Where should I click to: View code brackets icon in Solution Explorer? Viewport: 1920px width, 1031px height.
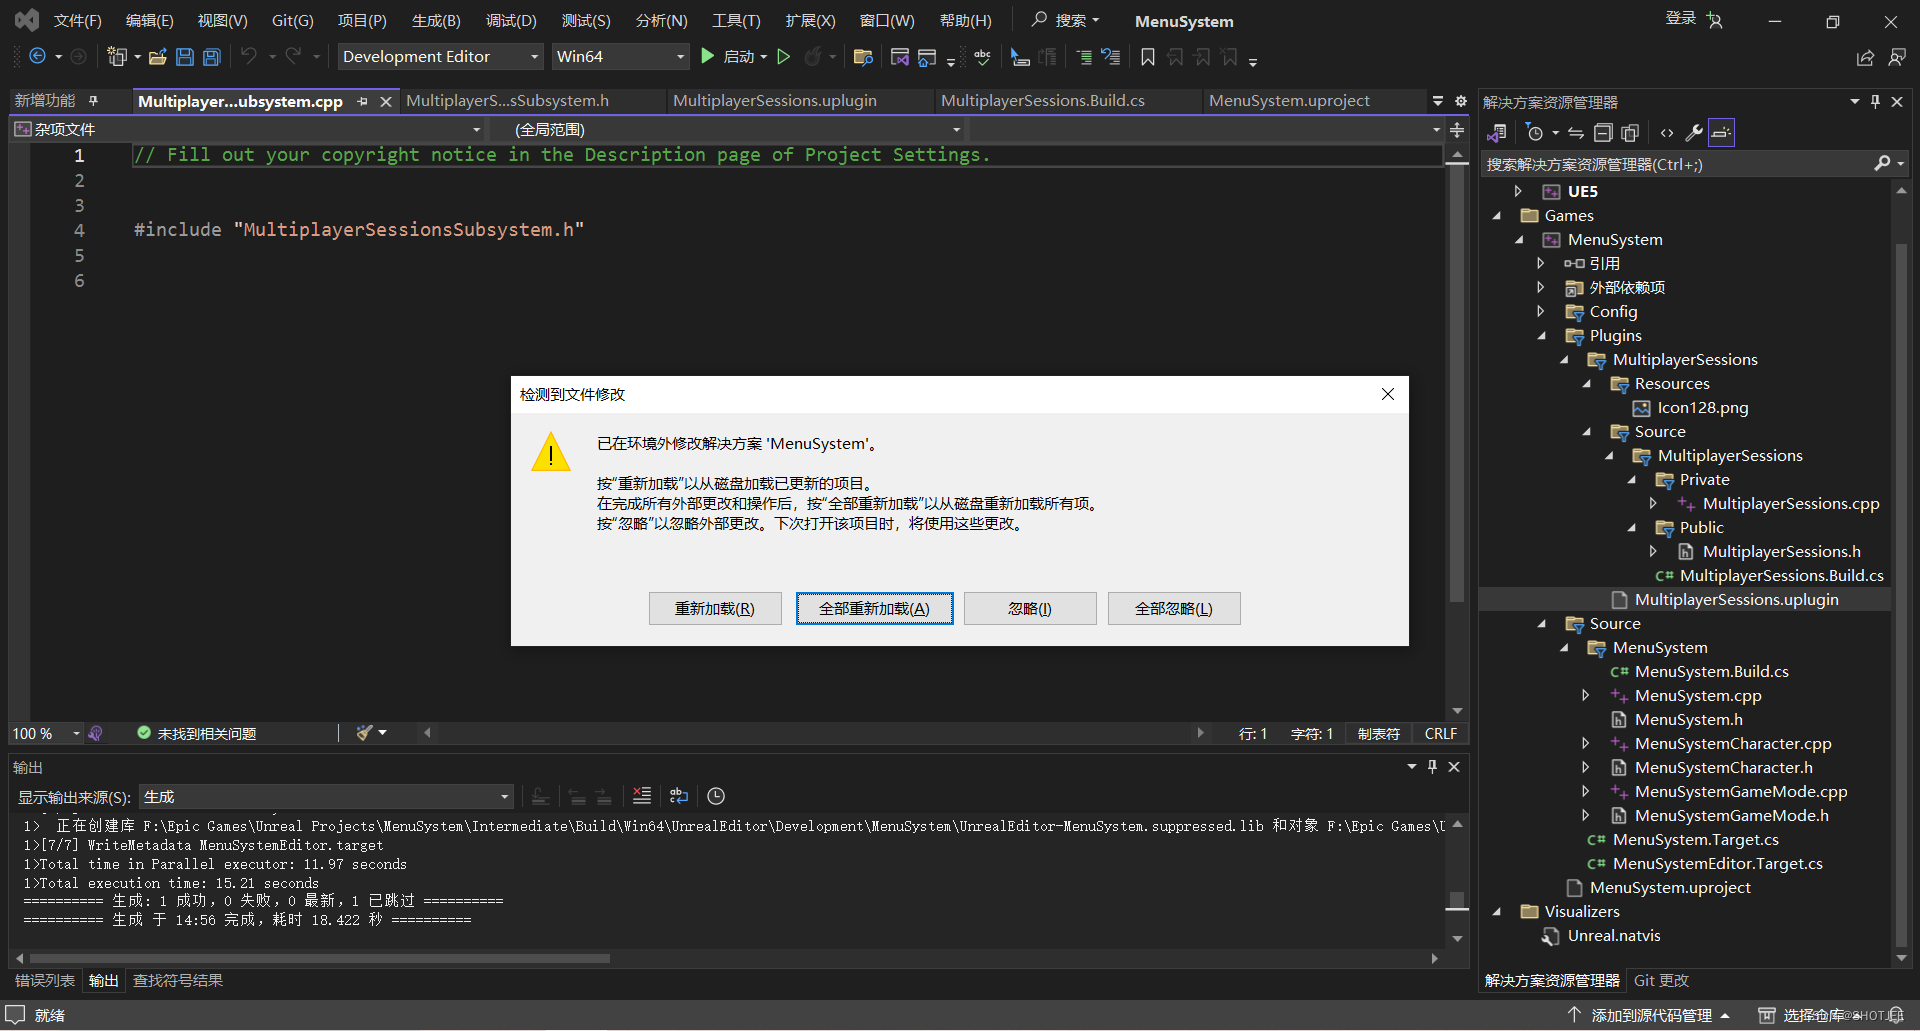coord(1667,133)
